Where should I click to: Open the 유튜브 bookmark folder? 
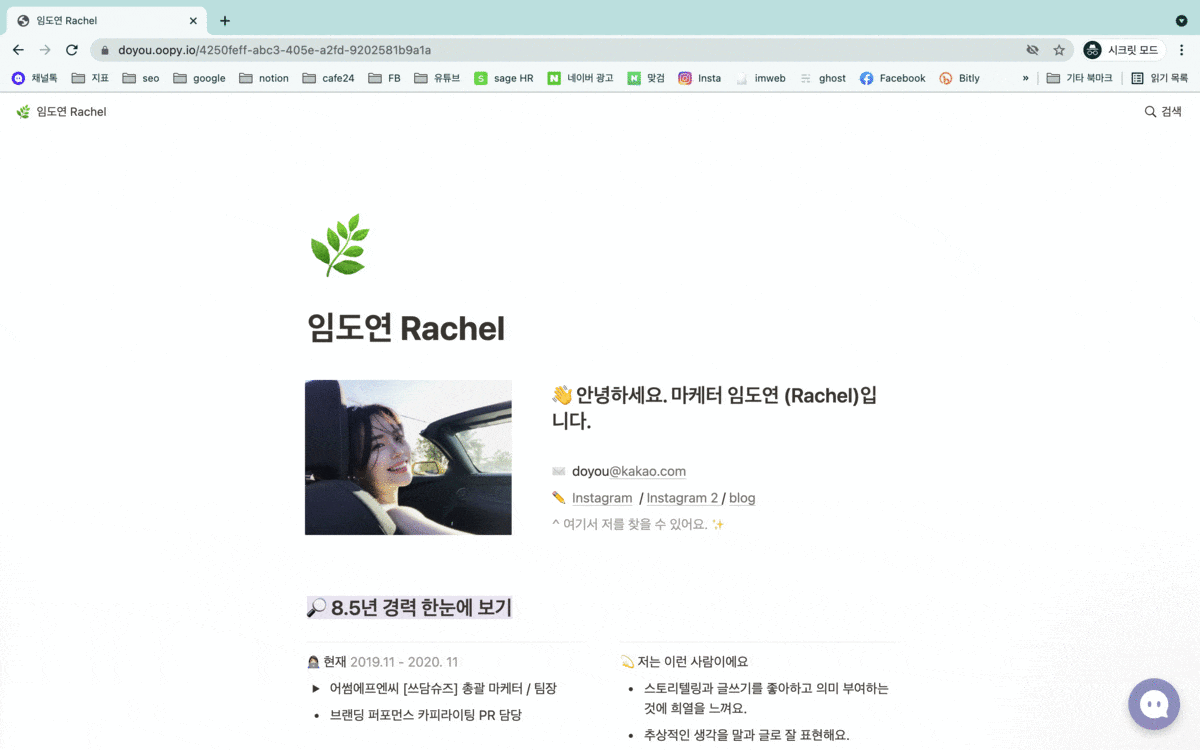point(437,78)
